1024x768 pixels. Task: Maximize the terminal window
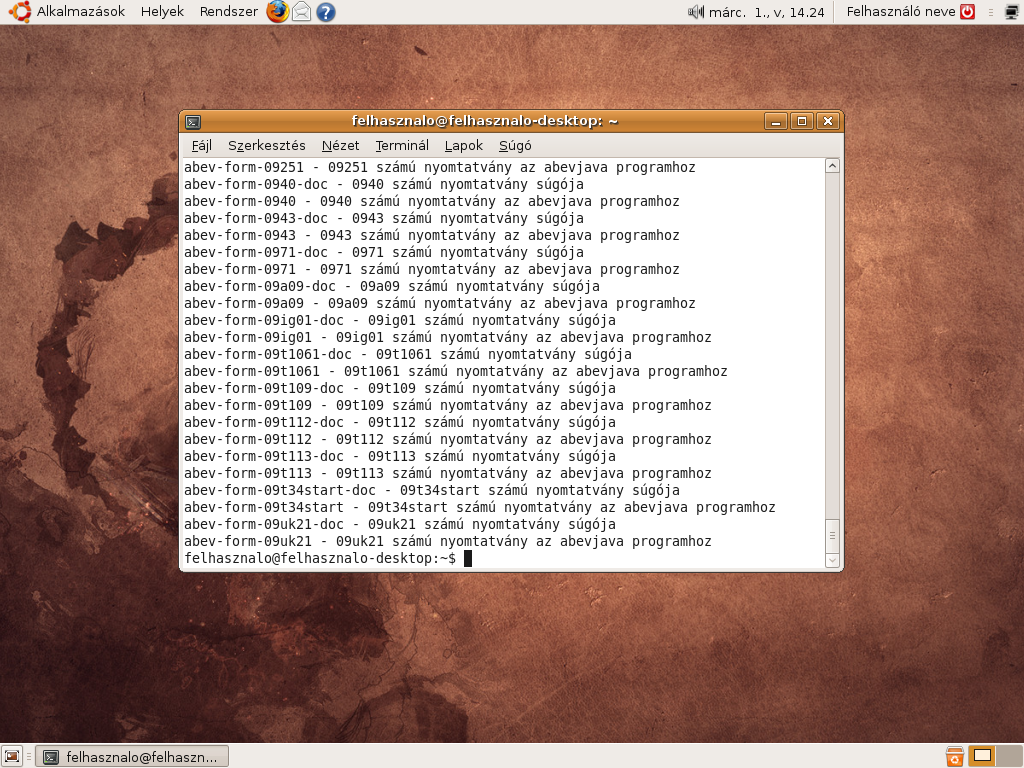[802, 121]
